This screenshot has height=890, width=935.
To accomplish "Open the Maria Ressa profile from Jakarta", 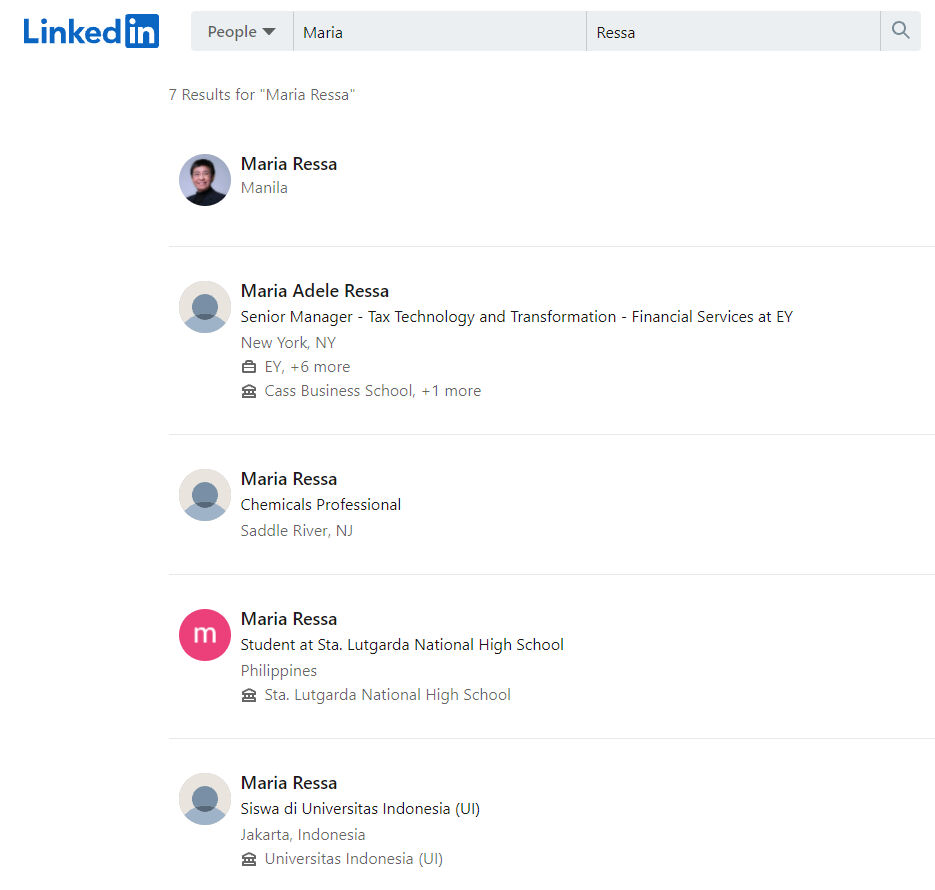I will tap(289, 783).
